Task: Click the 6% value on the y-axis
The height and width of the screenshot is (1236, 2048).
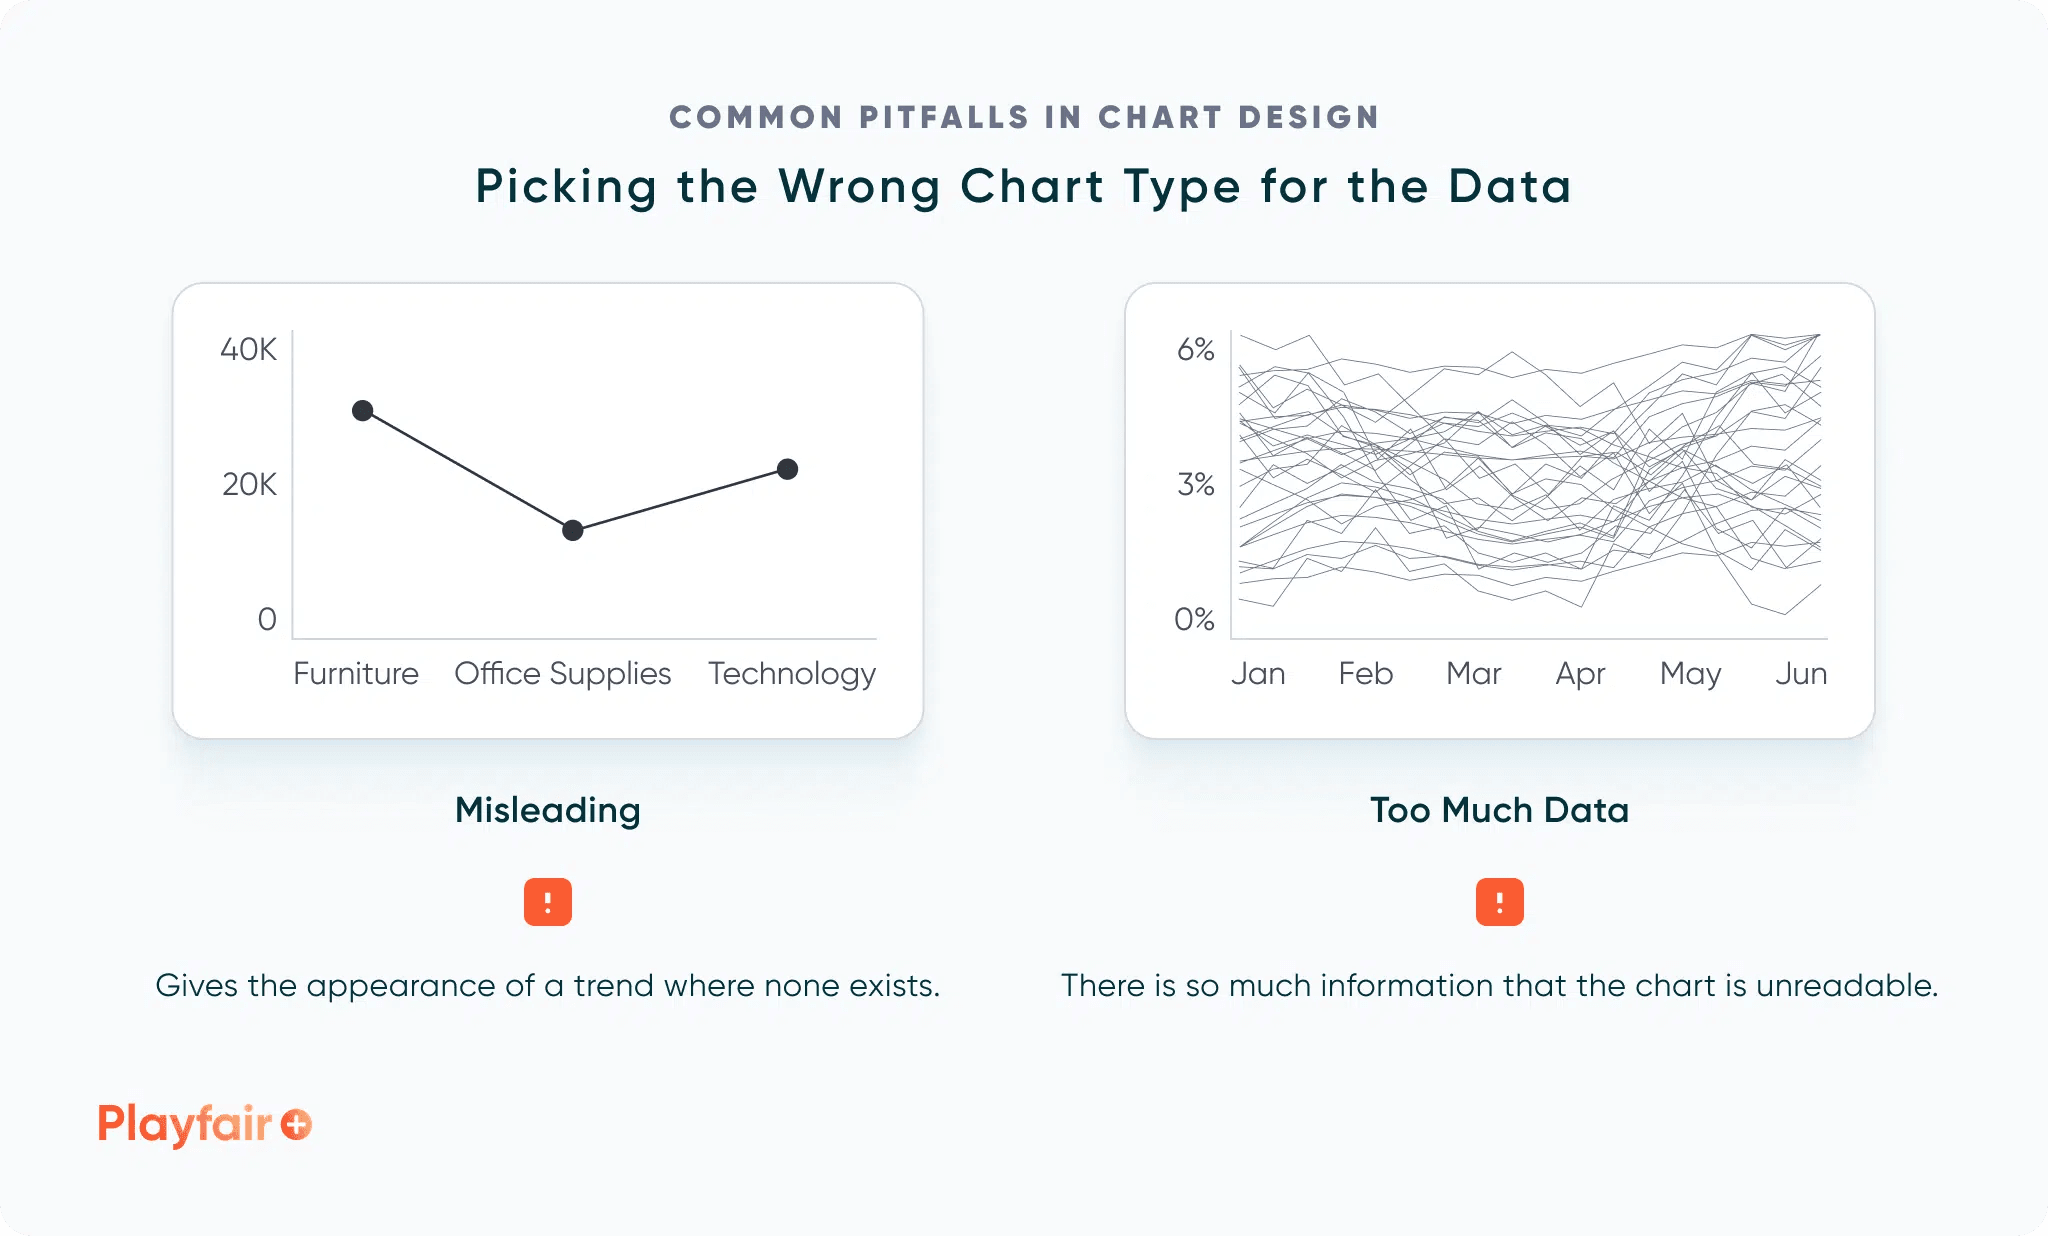Action: coord(1195,350)
